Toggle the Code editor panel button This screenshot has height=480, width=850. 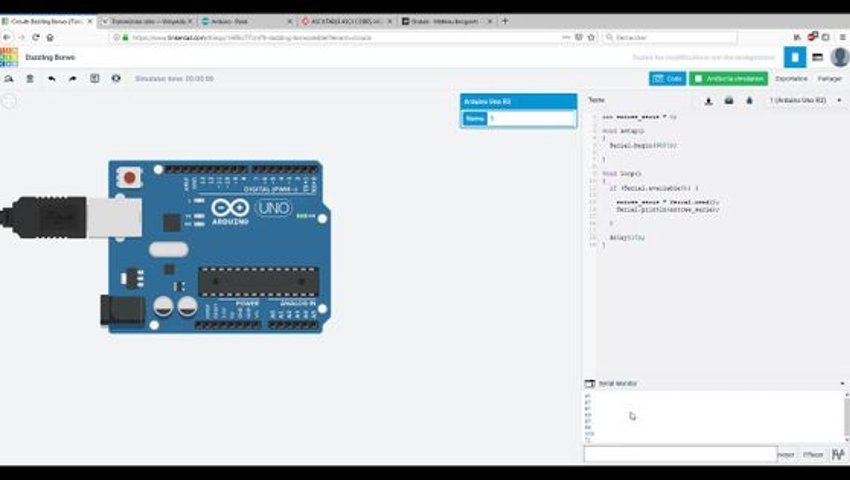click(667, 79)
